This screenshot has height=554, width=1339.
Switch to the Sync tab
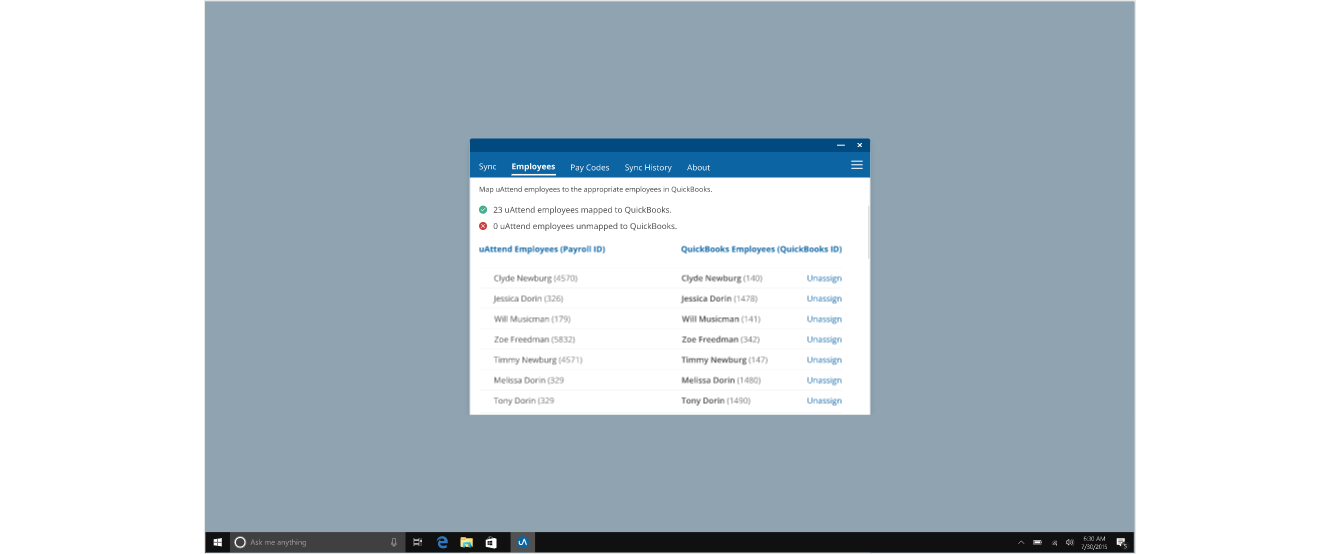tap(487, 167)
